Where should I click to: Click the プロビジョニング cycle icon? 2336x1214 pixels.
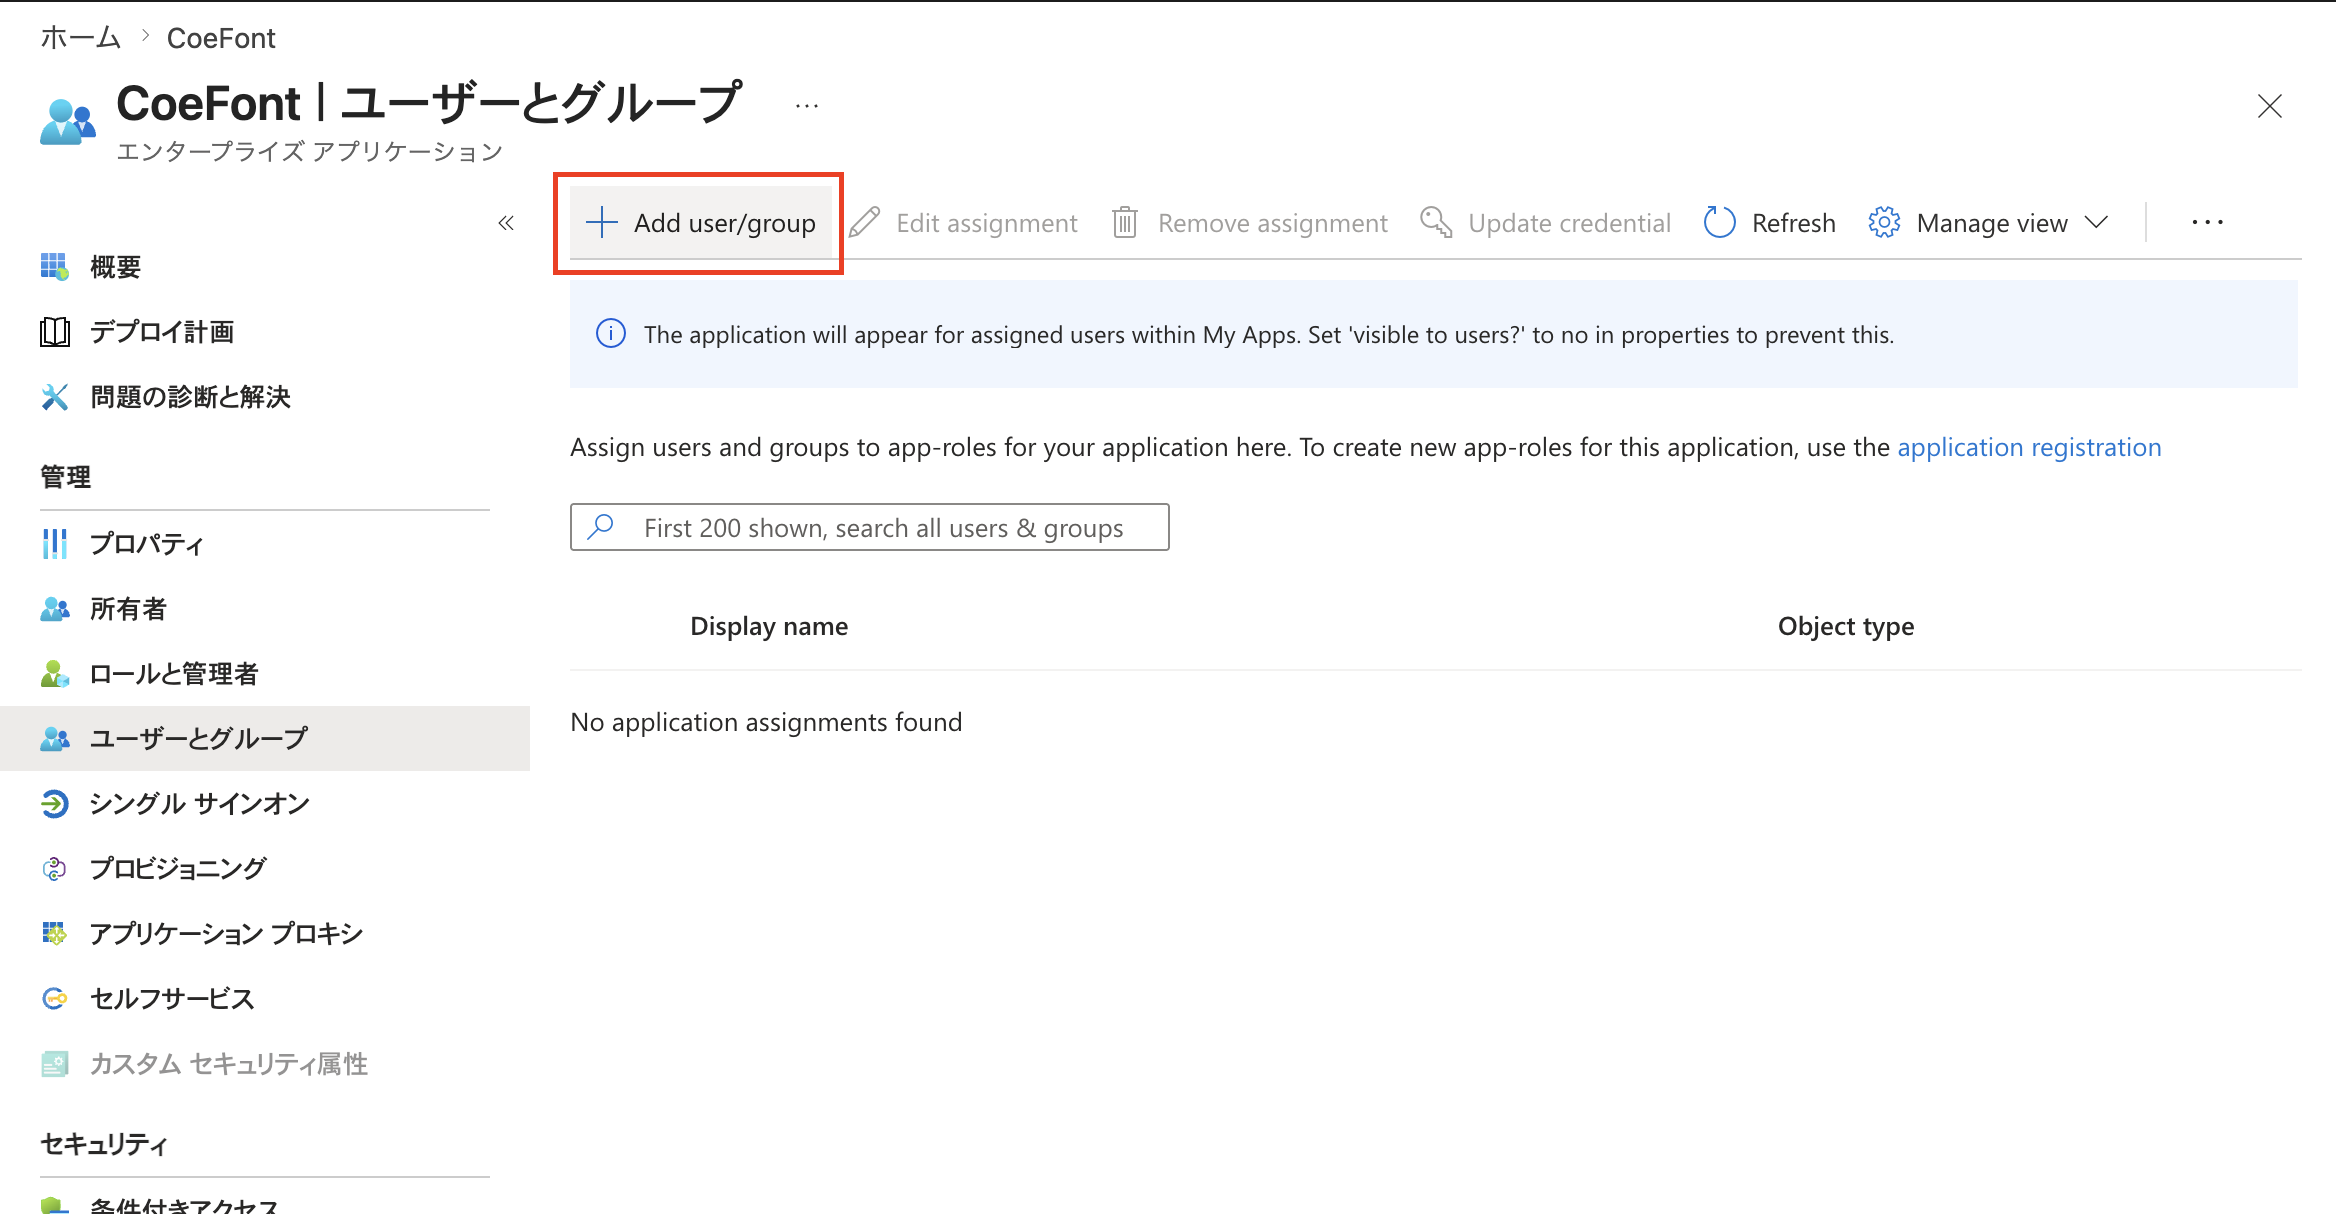tap(54, 868)
